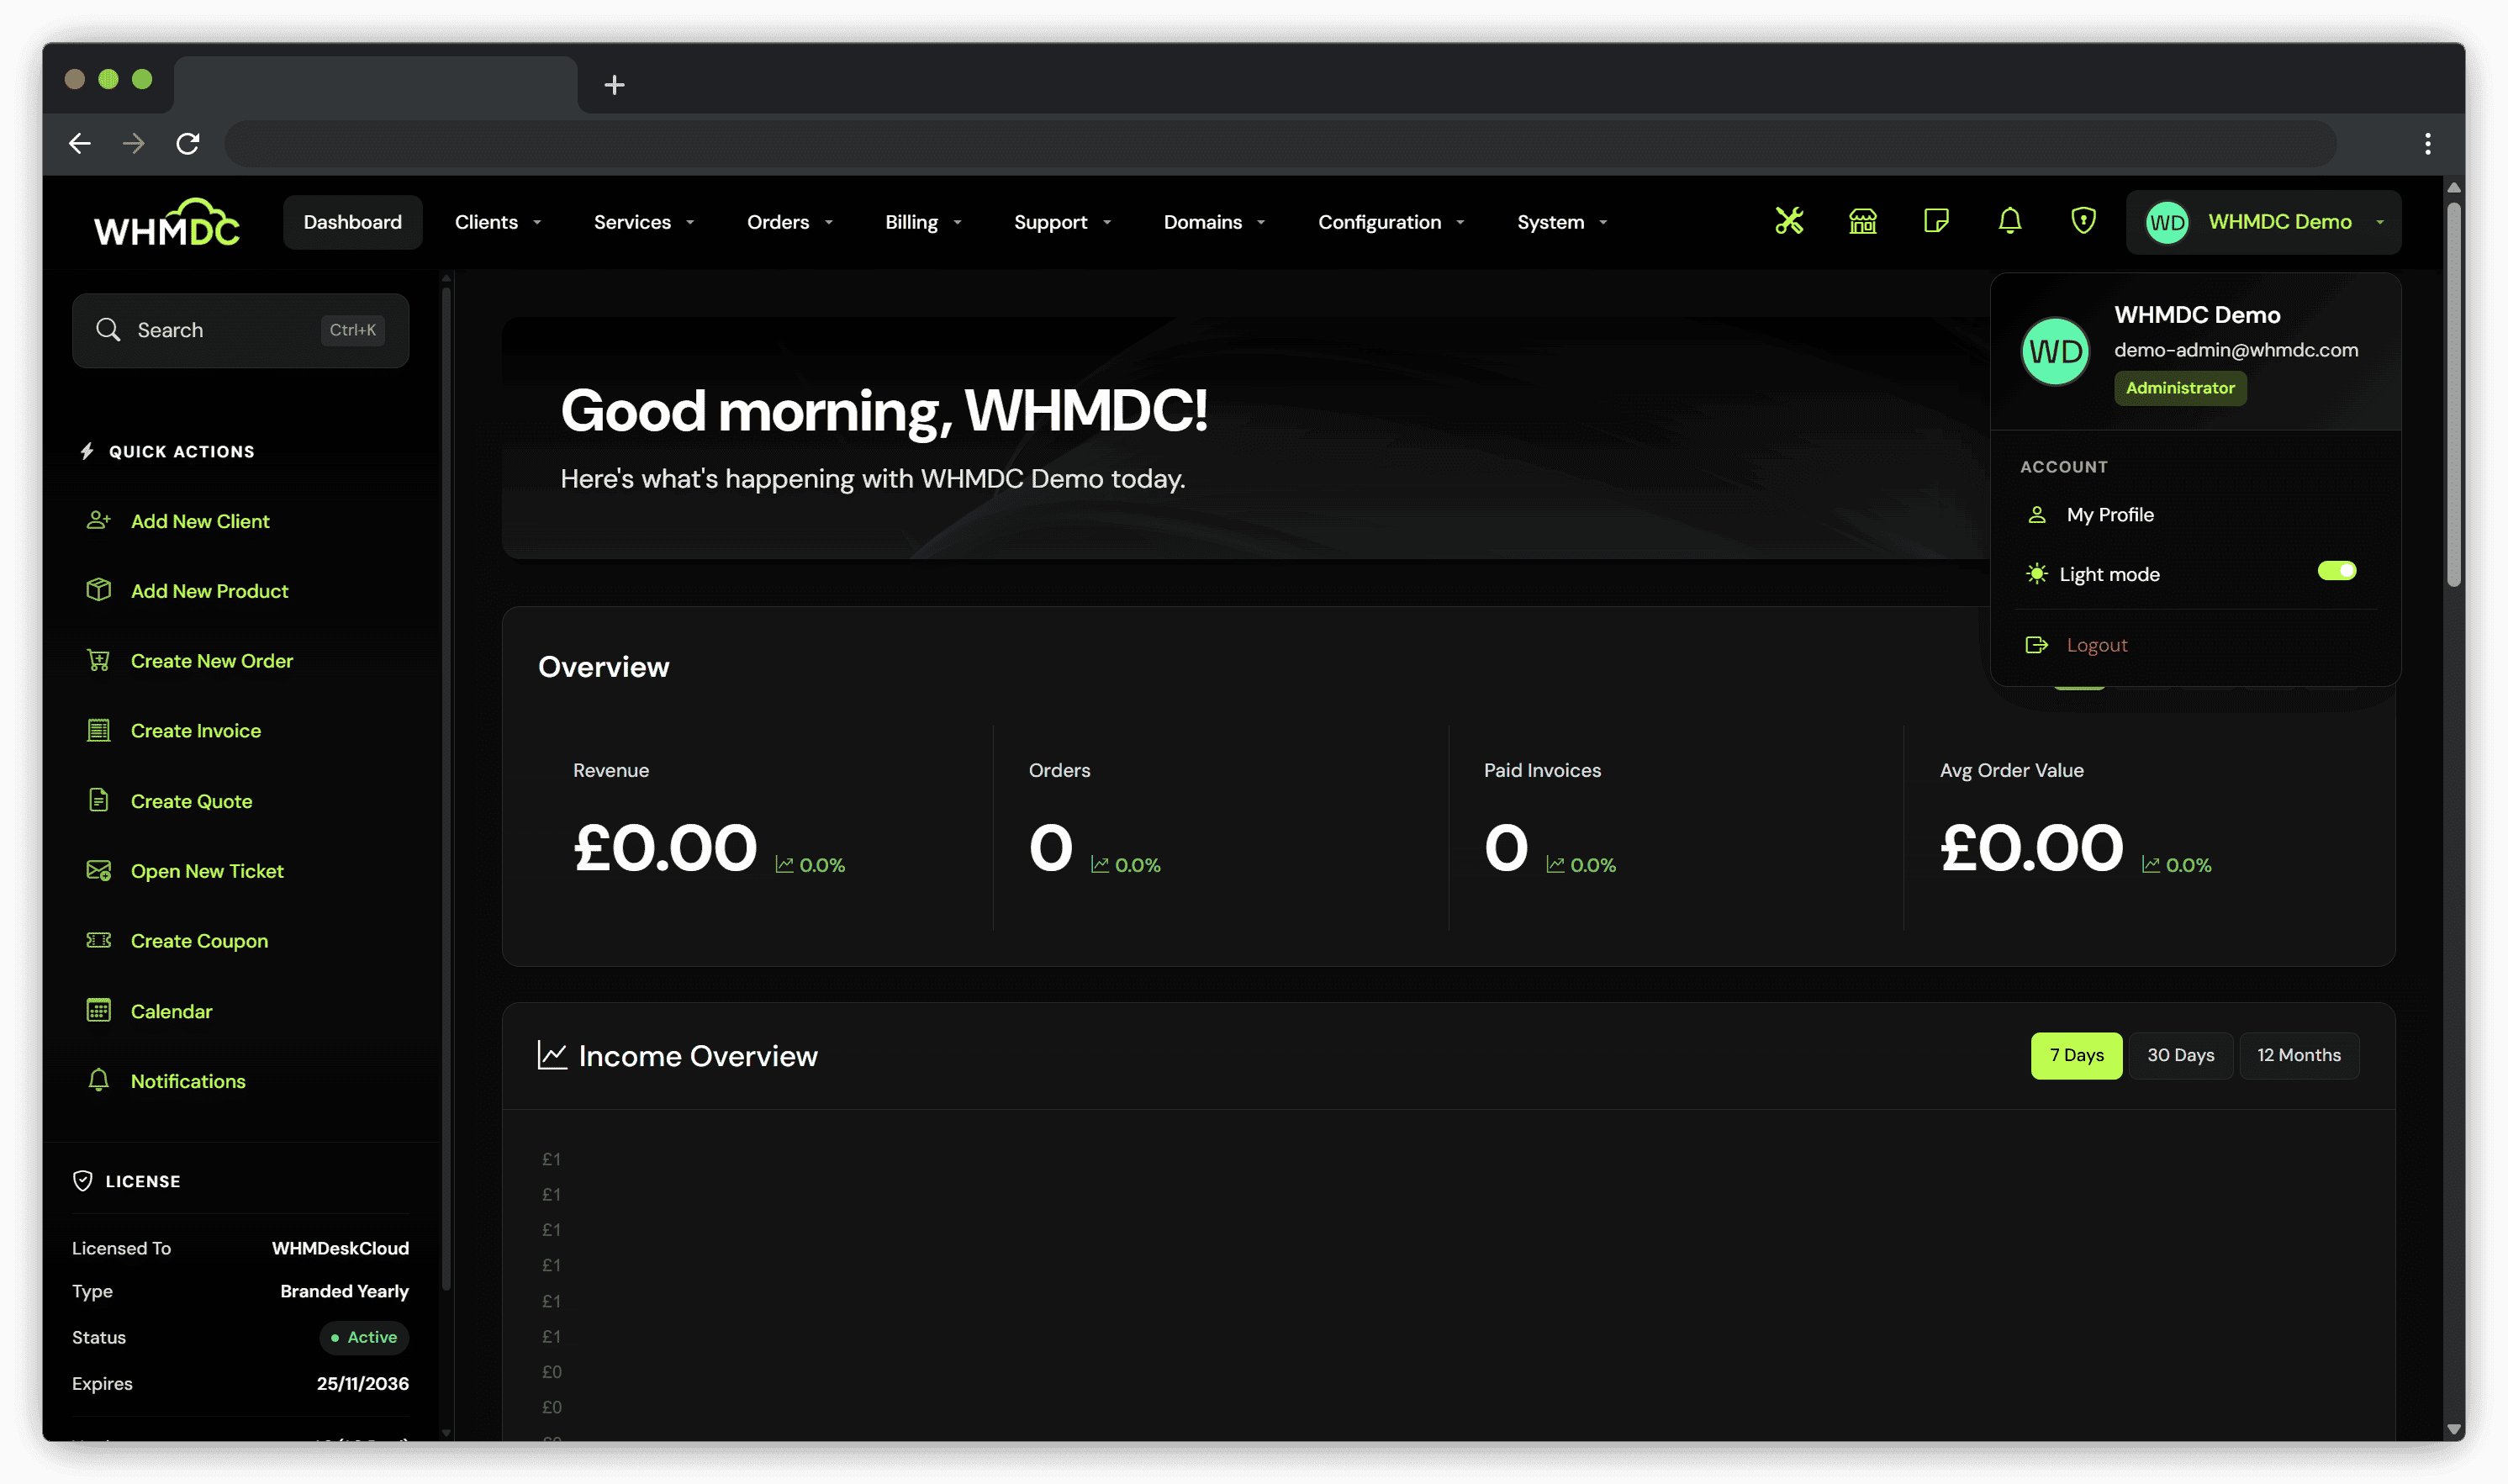This screenshot has height=1484, width=2508.
Task: Open the security shield icon
Action: click(x=2082, y=222)
